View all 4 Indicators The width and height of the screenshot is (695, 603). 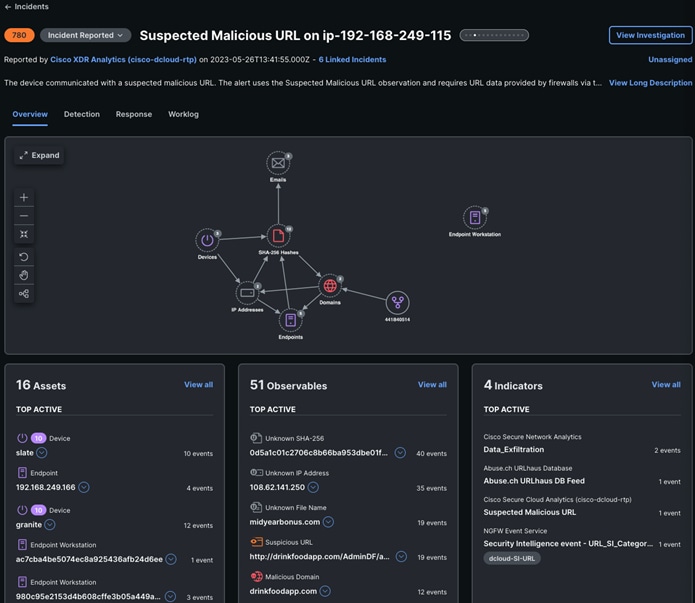666,384
